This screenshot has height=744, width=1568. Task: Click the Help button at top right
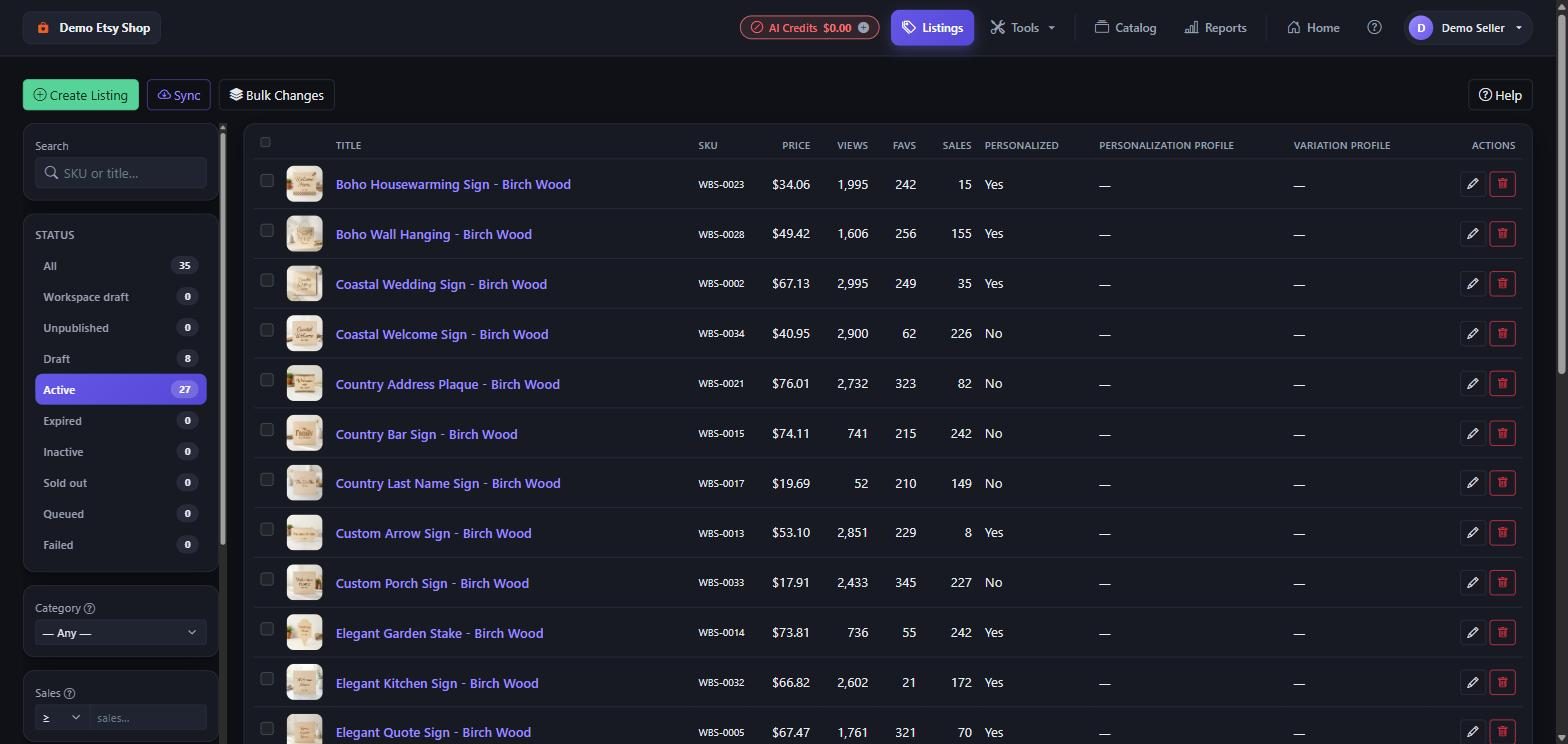[x=1500, y=95]
